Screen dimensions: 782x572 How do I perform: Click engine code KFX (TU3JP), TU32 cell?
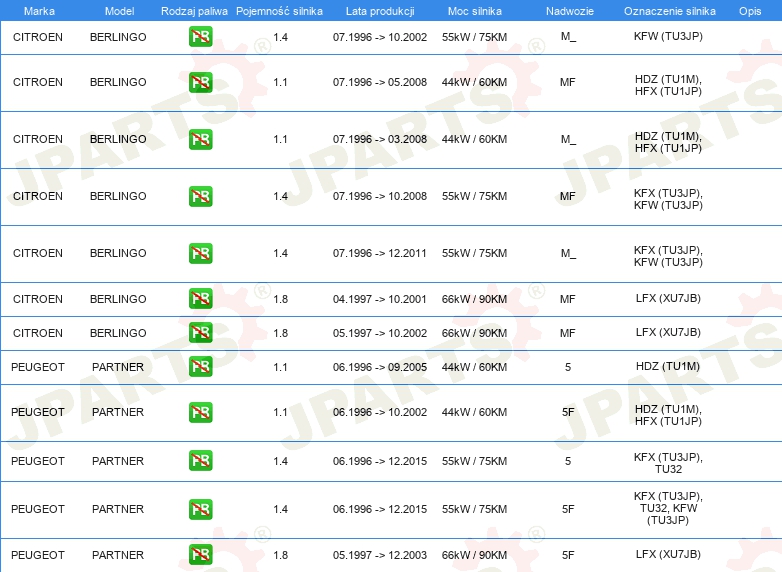[x=668, y=463]
